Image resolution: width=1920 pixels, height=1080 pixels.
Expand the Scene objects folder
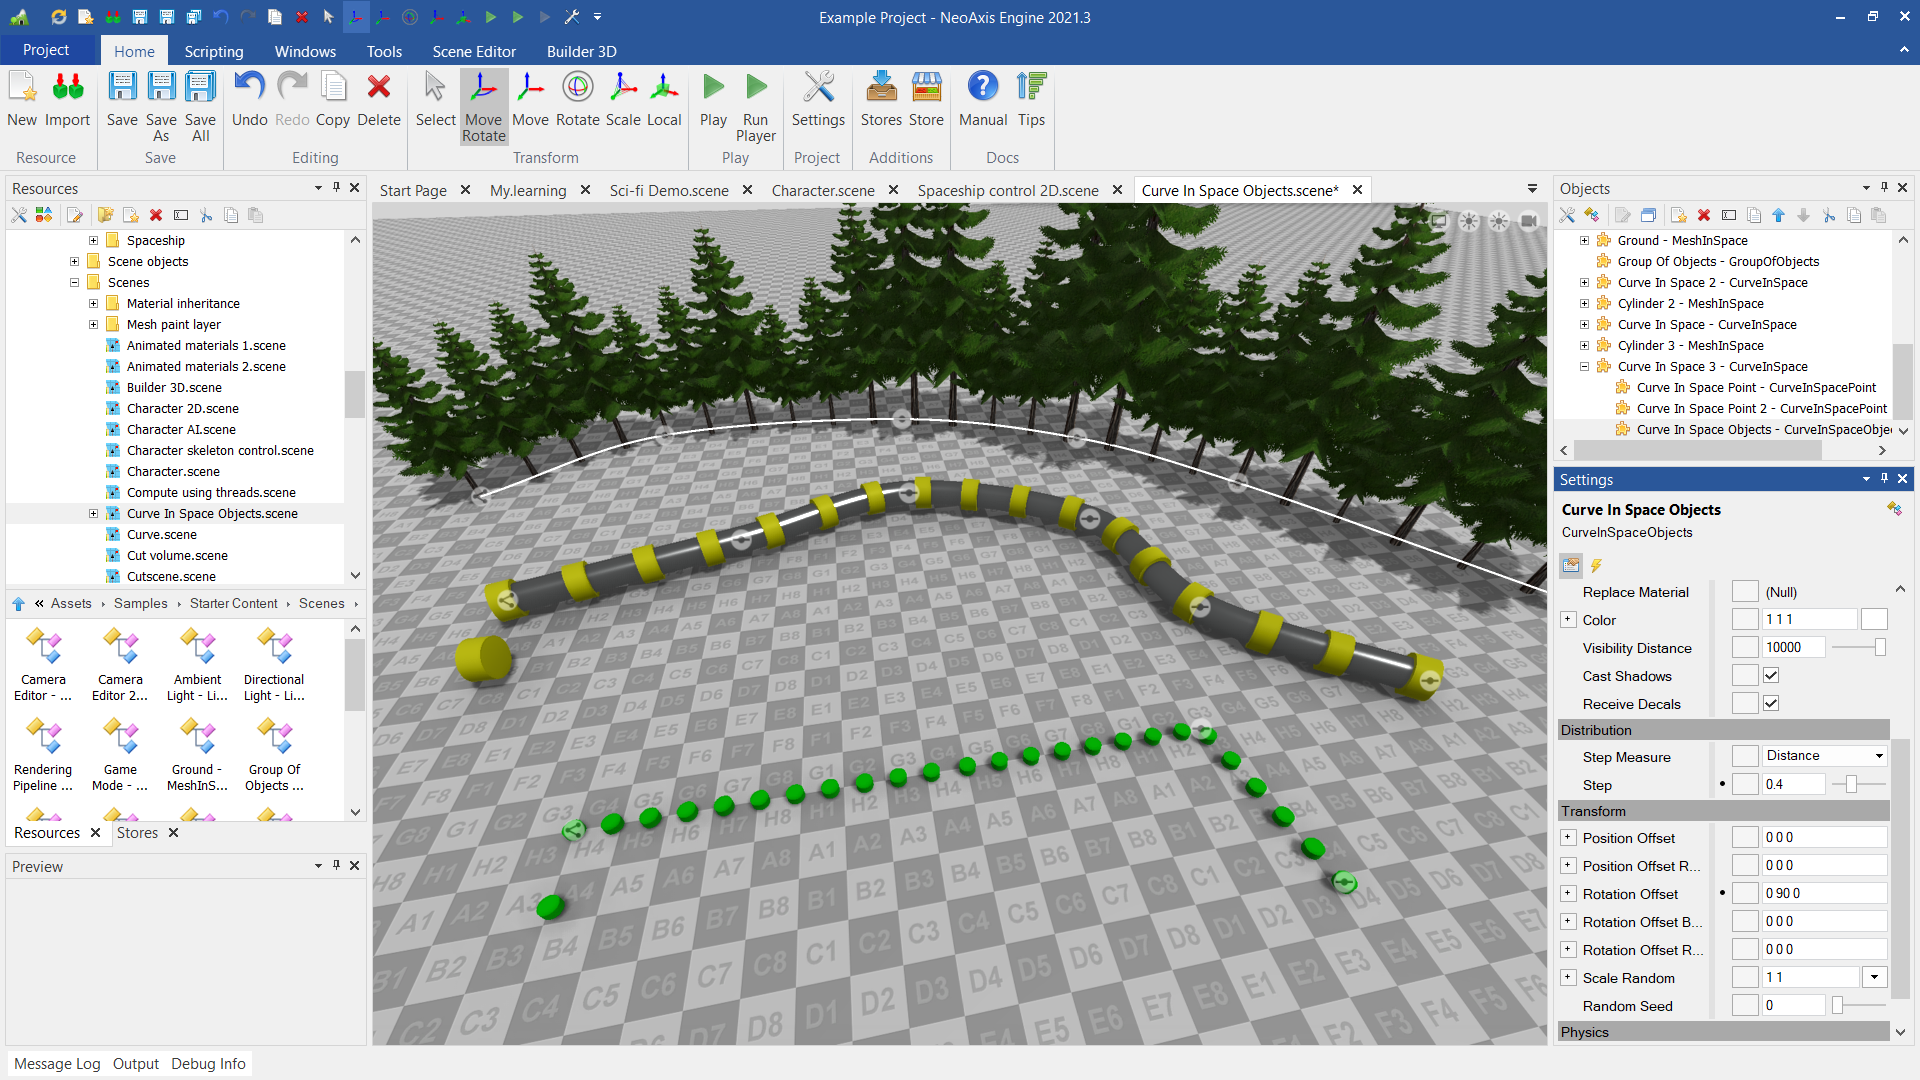tap(74, 262)
